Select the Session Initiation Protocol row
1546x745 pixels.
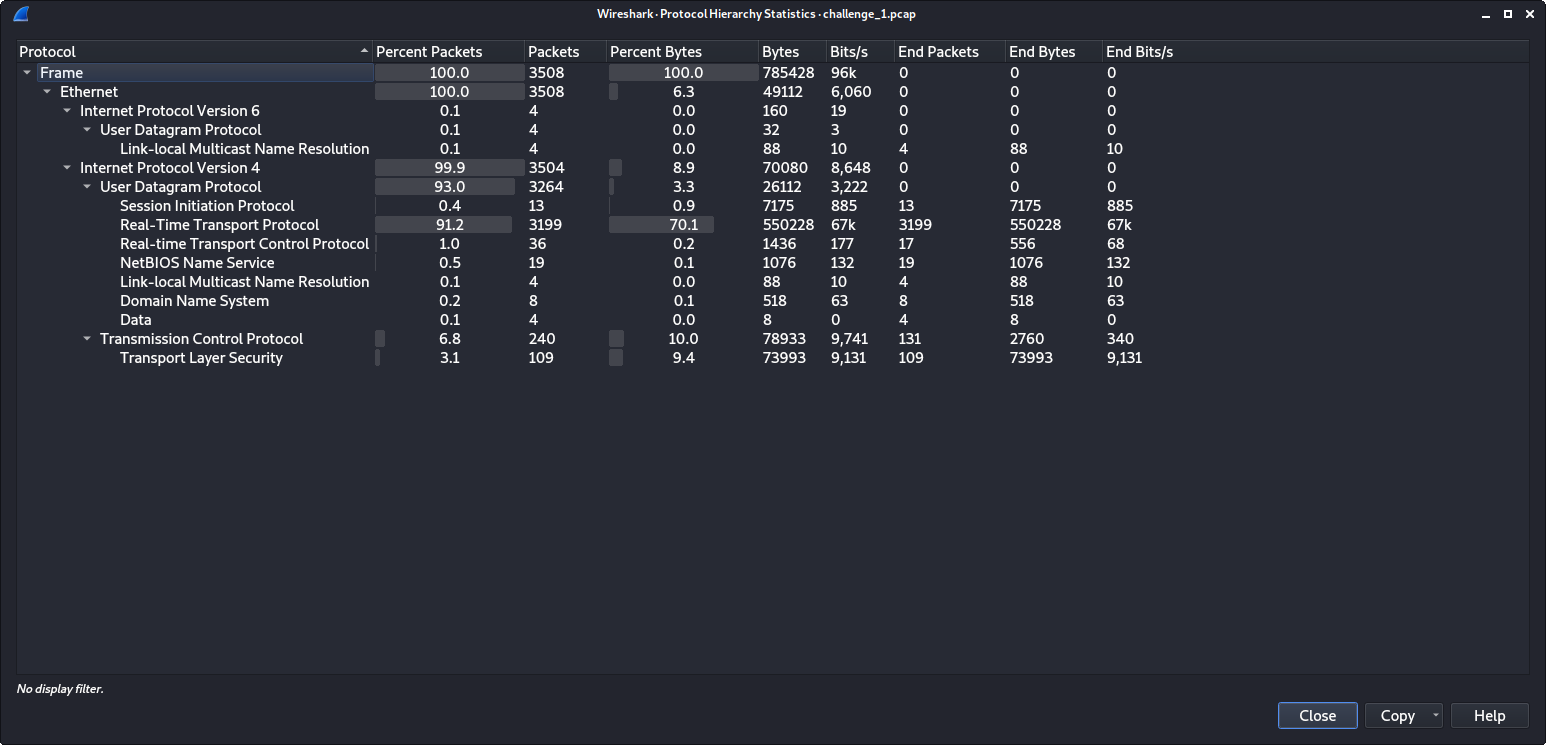pyautogui.click(x=772, y=206)
